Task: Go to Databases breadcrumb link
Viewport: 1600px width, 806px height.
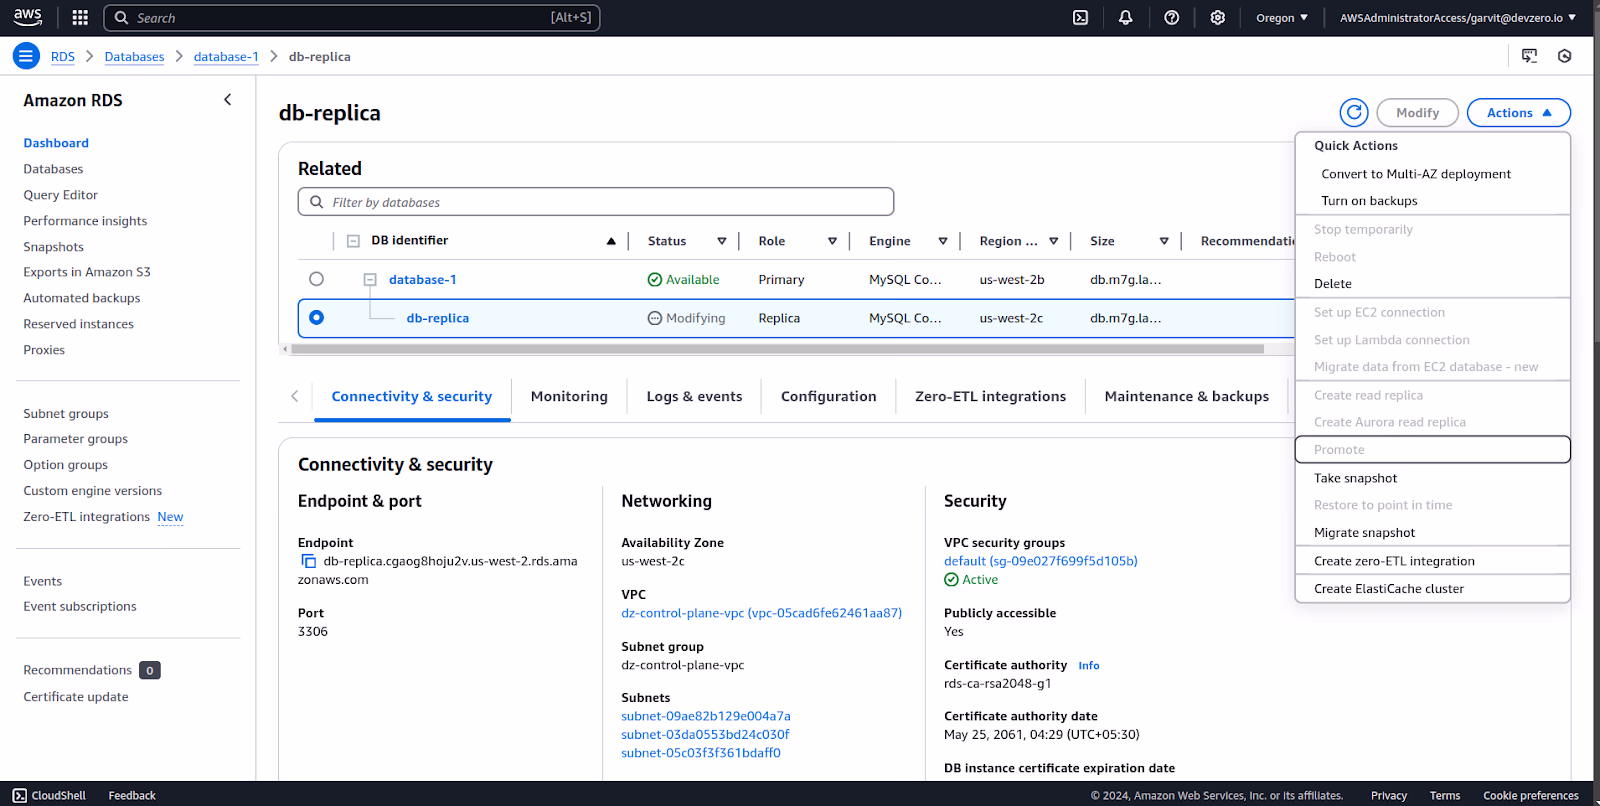Action: 134,57
